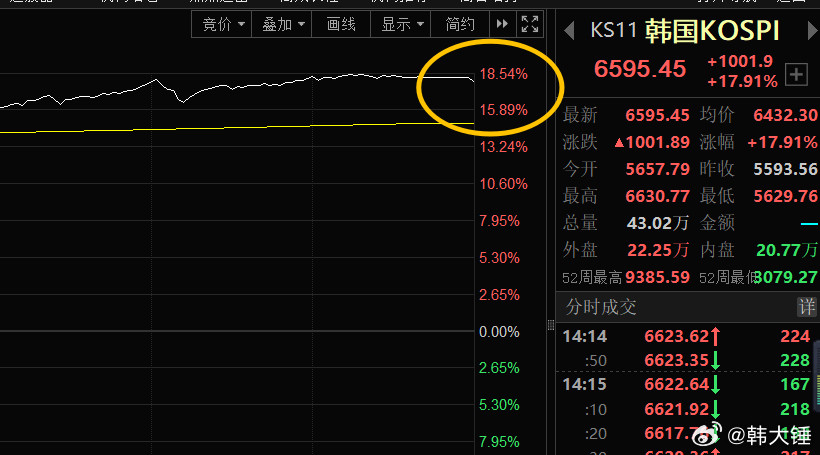The width and height of the screenshot is (820, 455).
Task: Click the 均价 value 6432.30
Action: [785, 115]
